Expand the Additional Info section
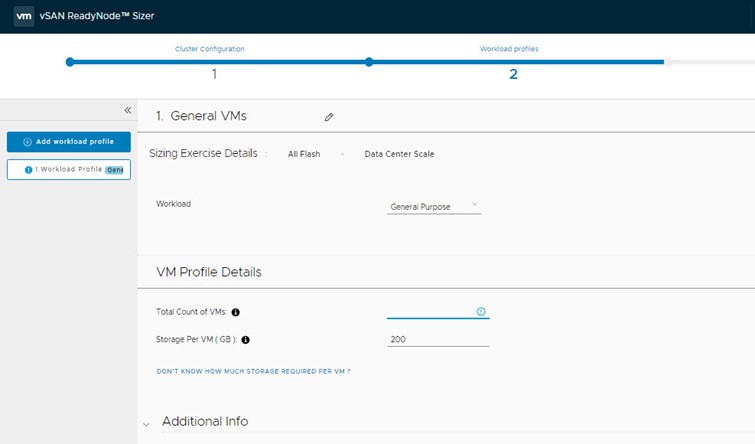The width and height of the screenshot is (755, 444). (146, 424)
